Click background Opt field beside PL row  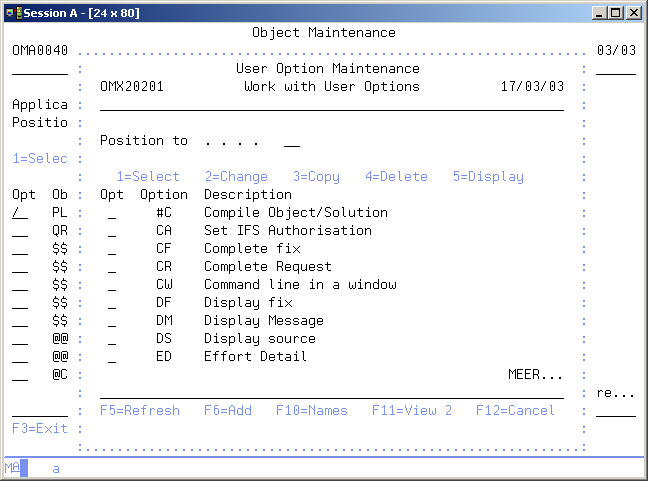point(20,213)
